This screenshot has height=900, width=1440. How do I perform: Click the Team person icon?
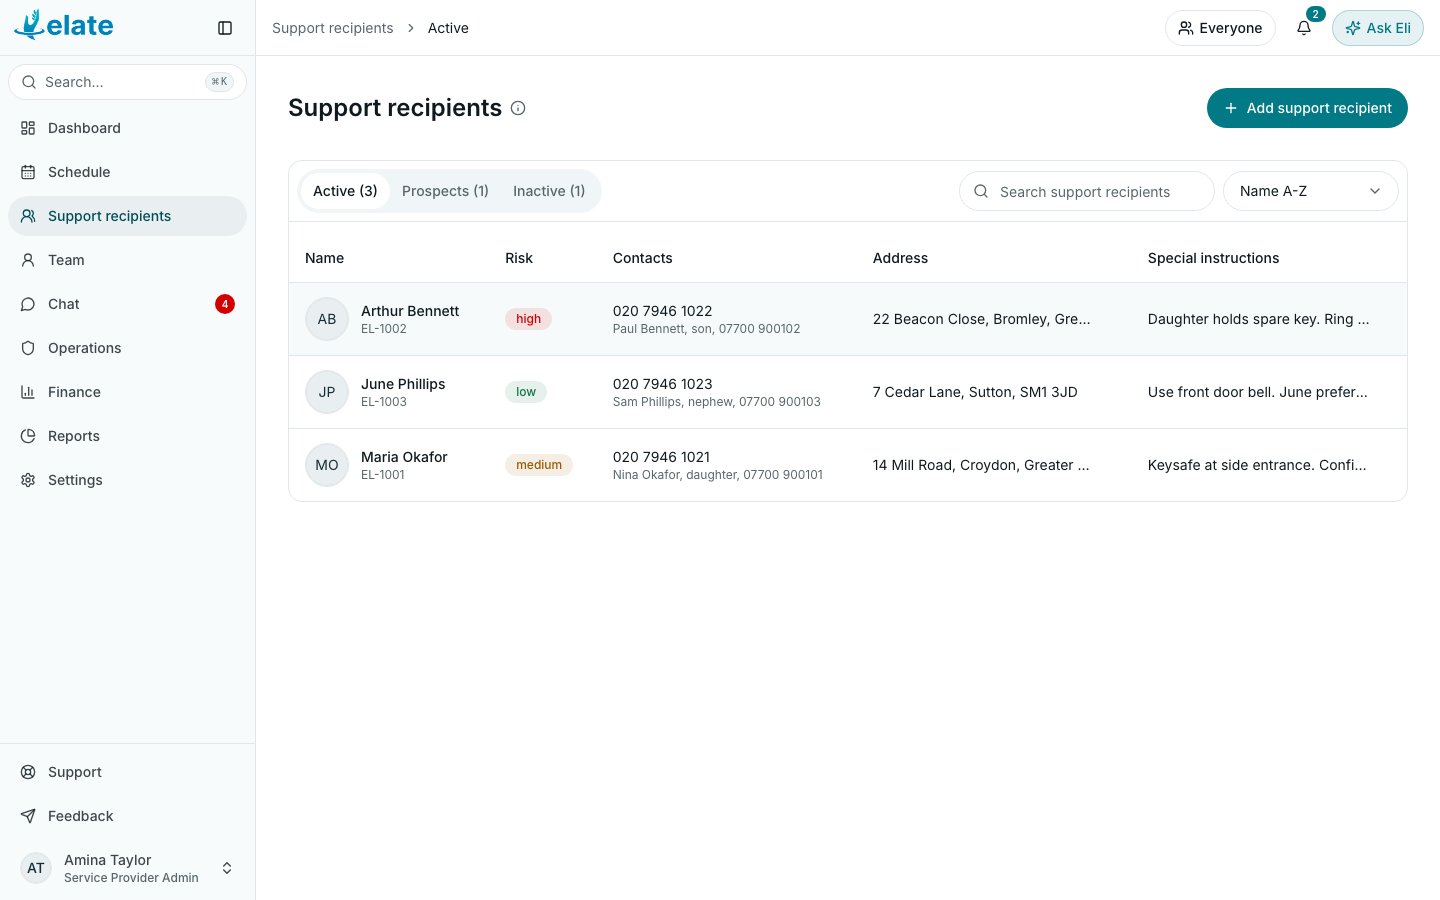pyautogui.click(x=28, y=260)
